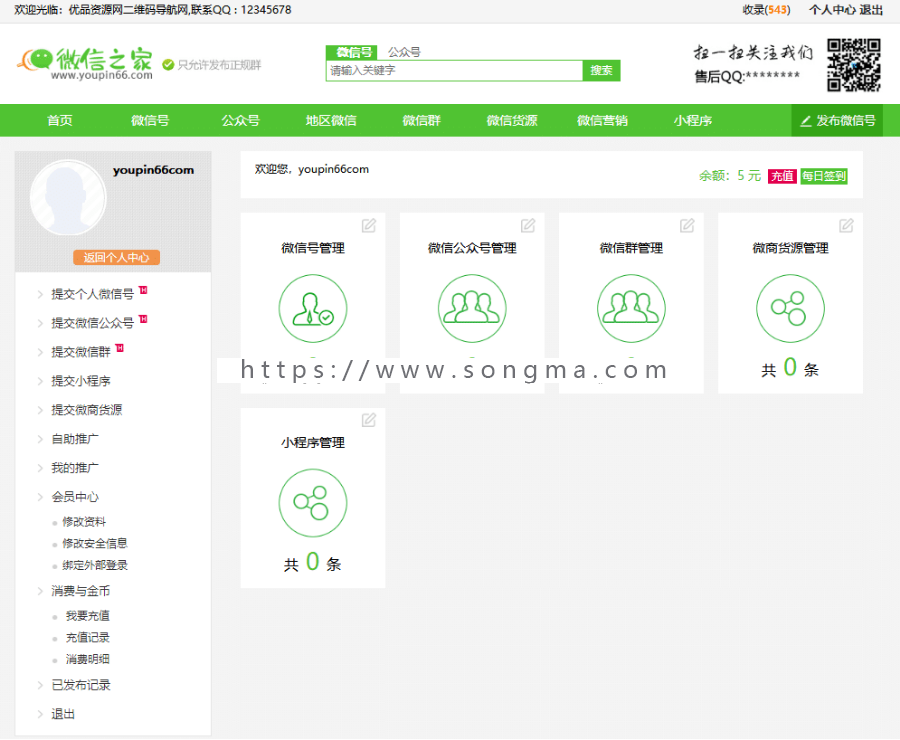Open 小程序 navigation menu item
The width and height of the screenshot is (900, 740).
click(693, 121)
